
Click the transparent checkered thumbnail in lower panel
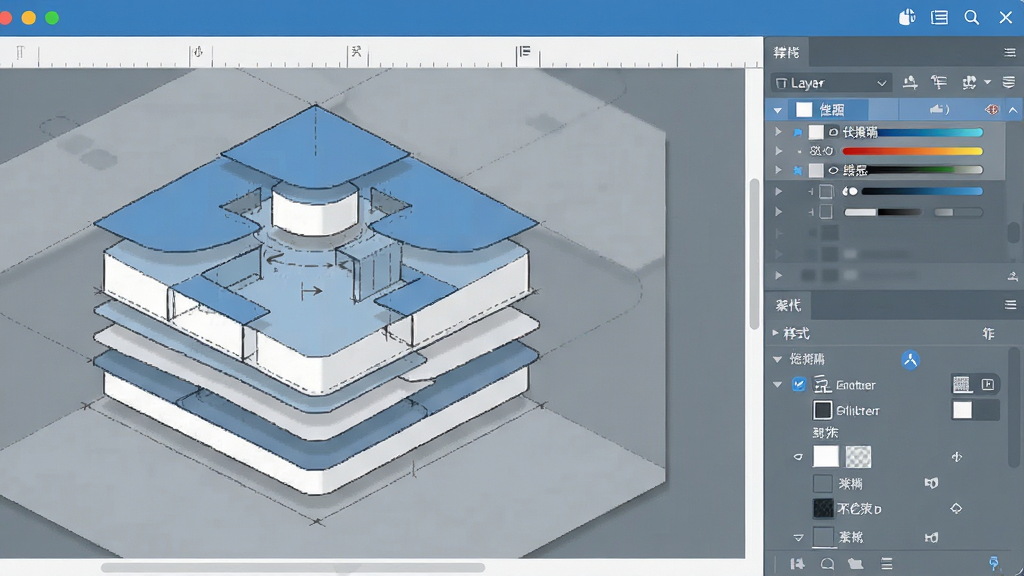(x=858, y=456)
